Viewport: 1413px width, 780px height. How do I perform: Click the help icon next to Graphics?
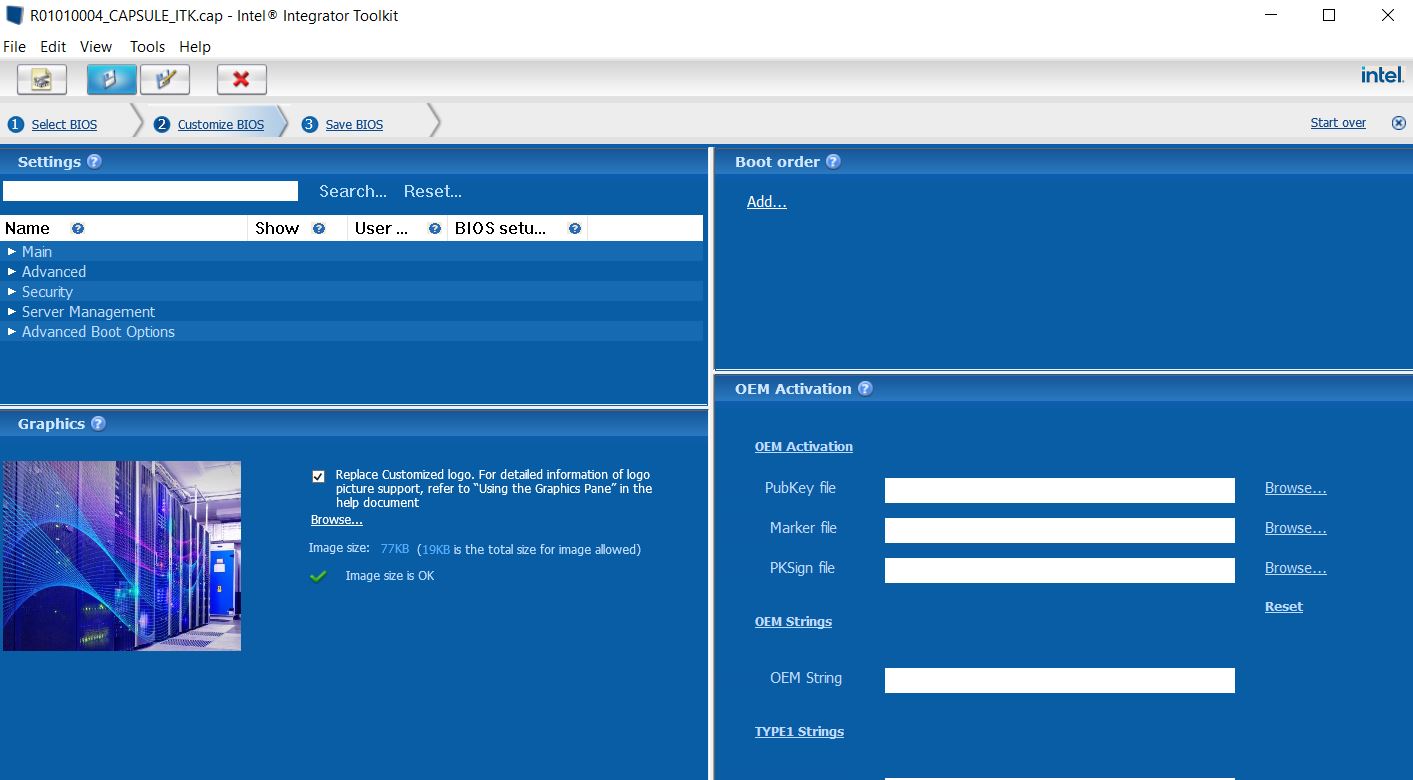(x=98, y=424)
